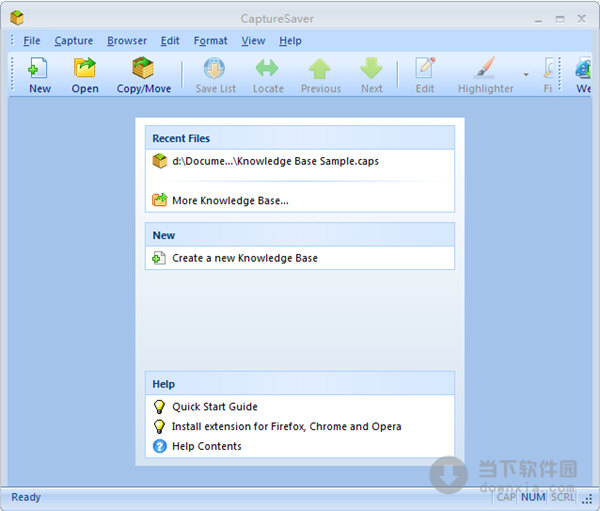Open the View menu
The height and width of the screenshot is (511, 600).
point(253,41)
